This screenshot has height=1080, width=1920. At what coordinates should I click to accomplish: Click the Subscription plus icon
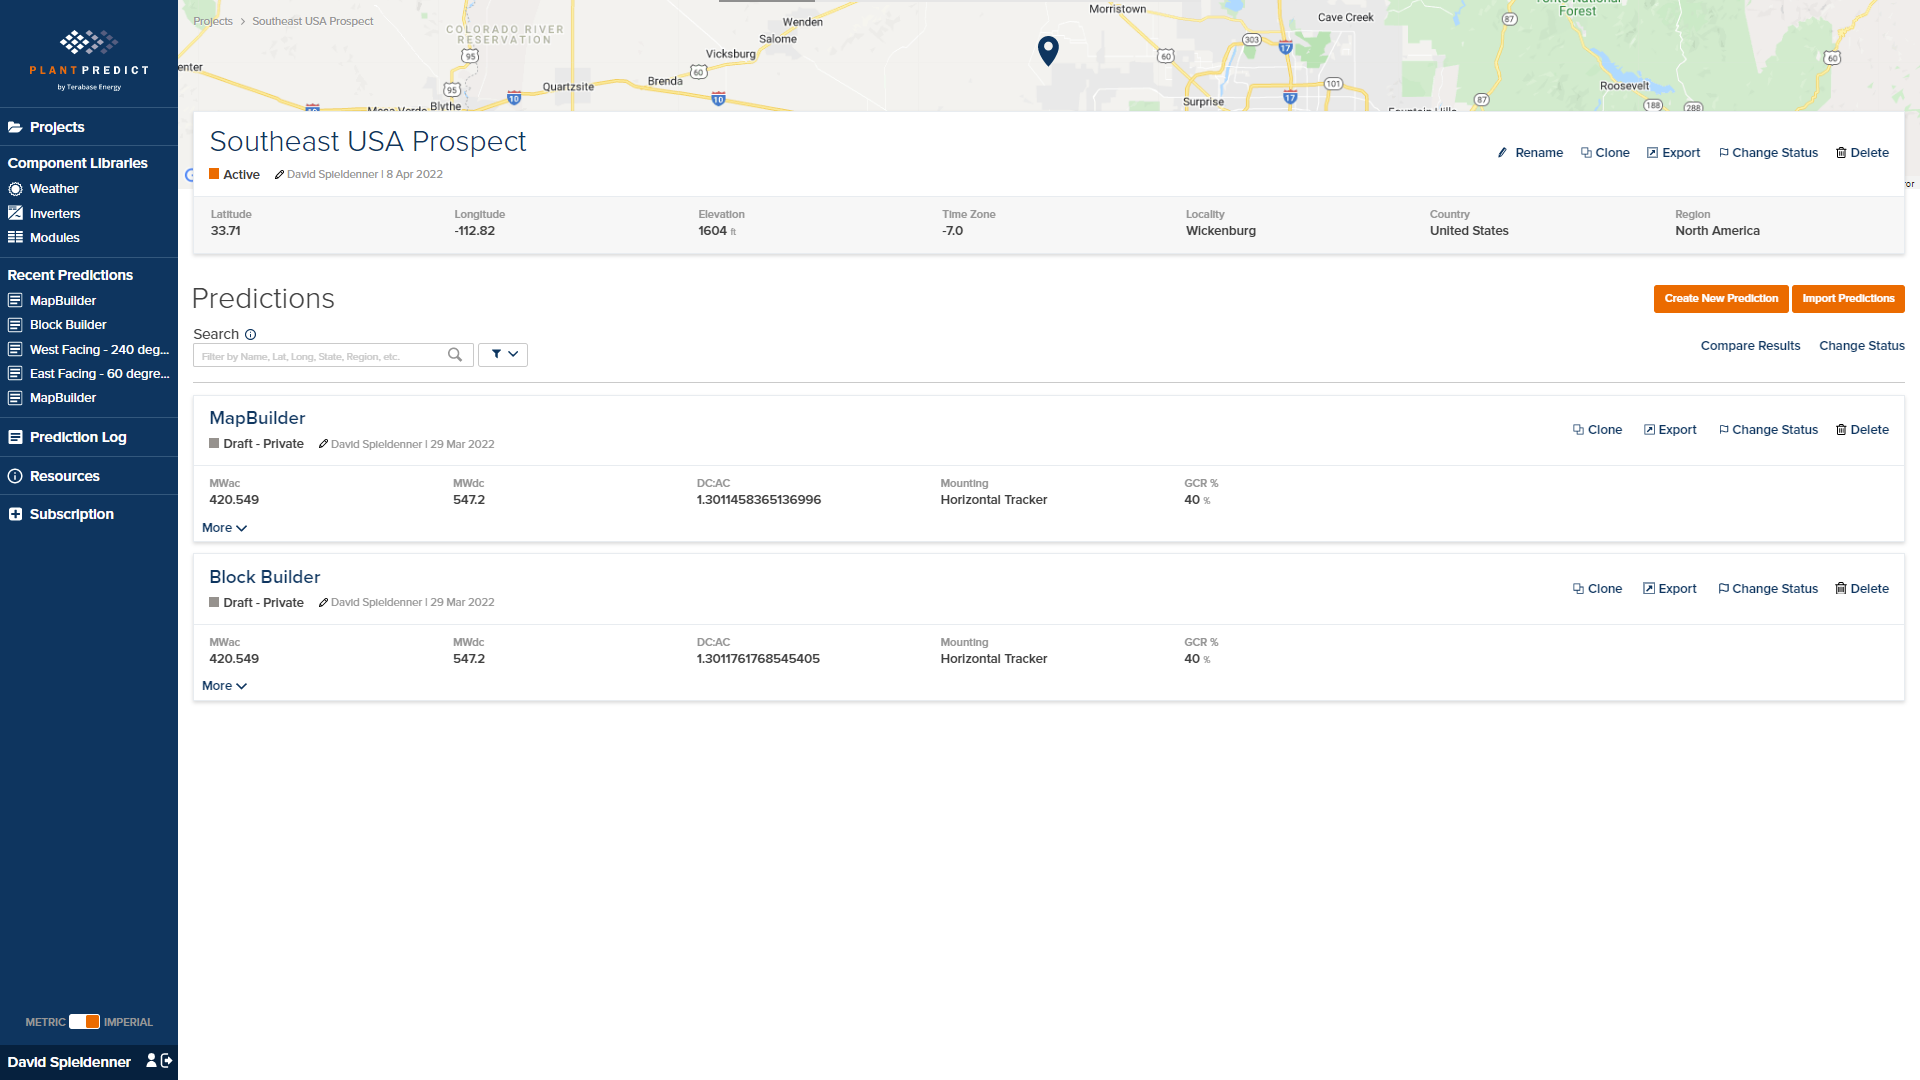[15, 514]
